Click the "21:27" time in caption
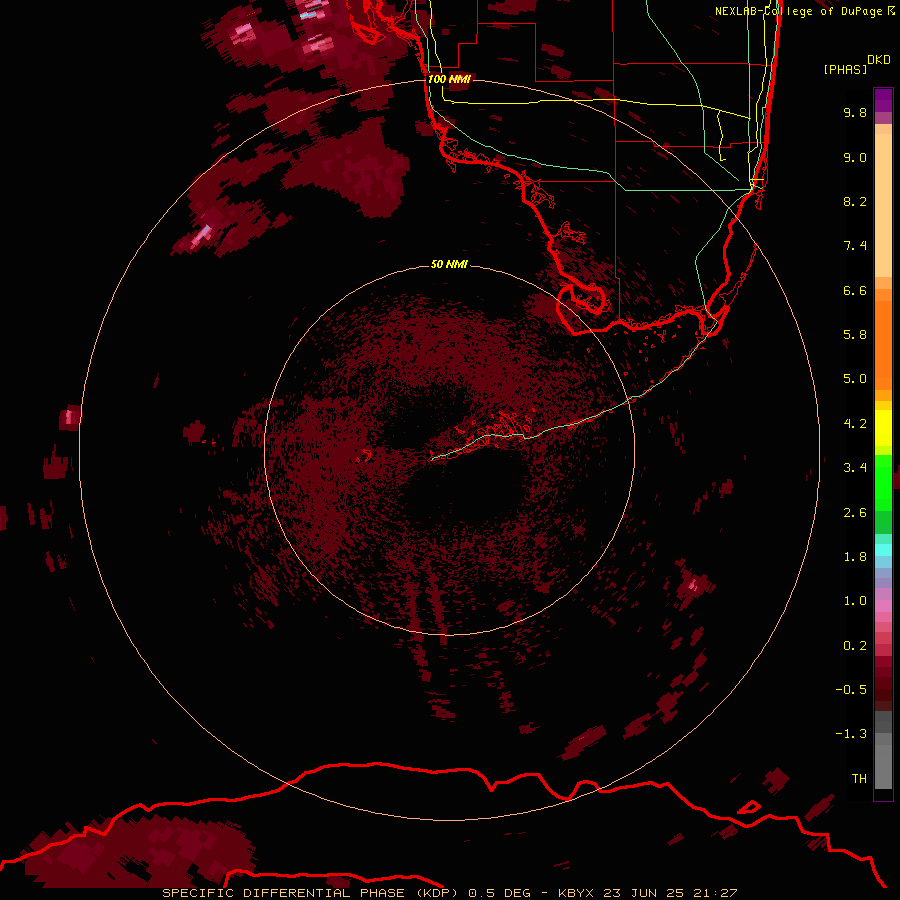Screen dimensions: 900x900 click(x=716, y=893)
